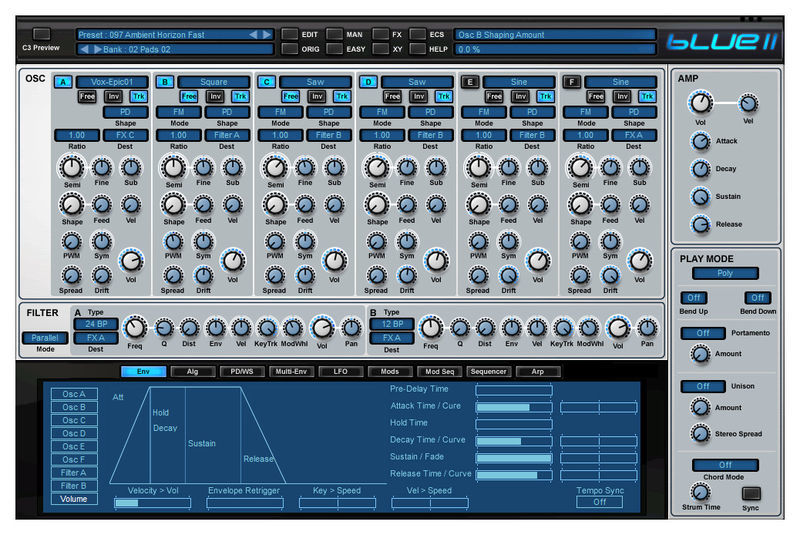Screen dimensions: 800x535
Task: Open oscillator A destination FX C
Action: pos(125,135)
